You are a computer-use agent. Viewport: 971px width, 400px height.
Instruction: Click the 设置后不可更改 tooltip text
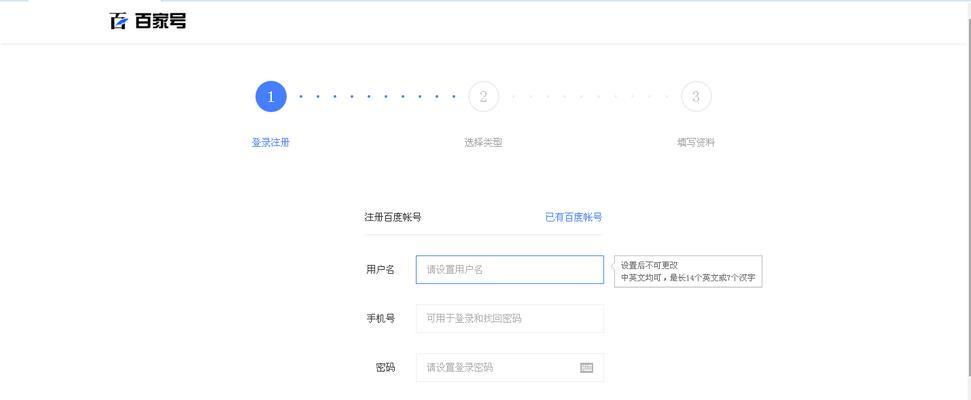(x=650, y=265)
